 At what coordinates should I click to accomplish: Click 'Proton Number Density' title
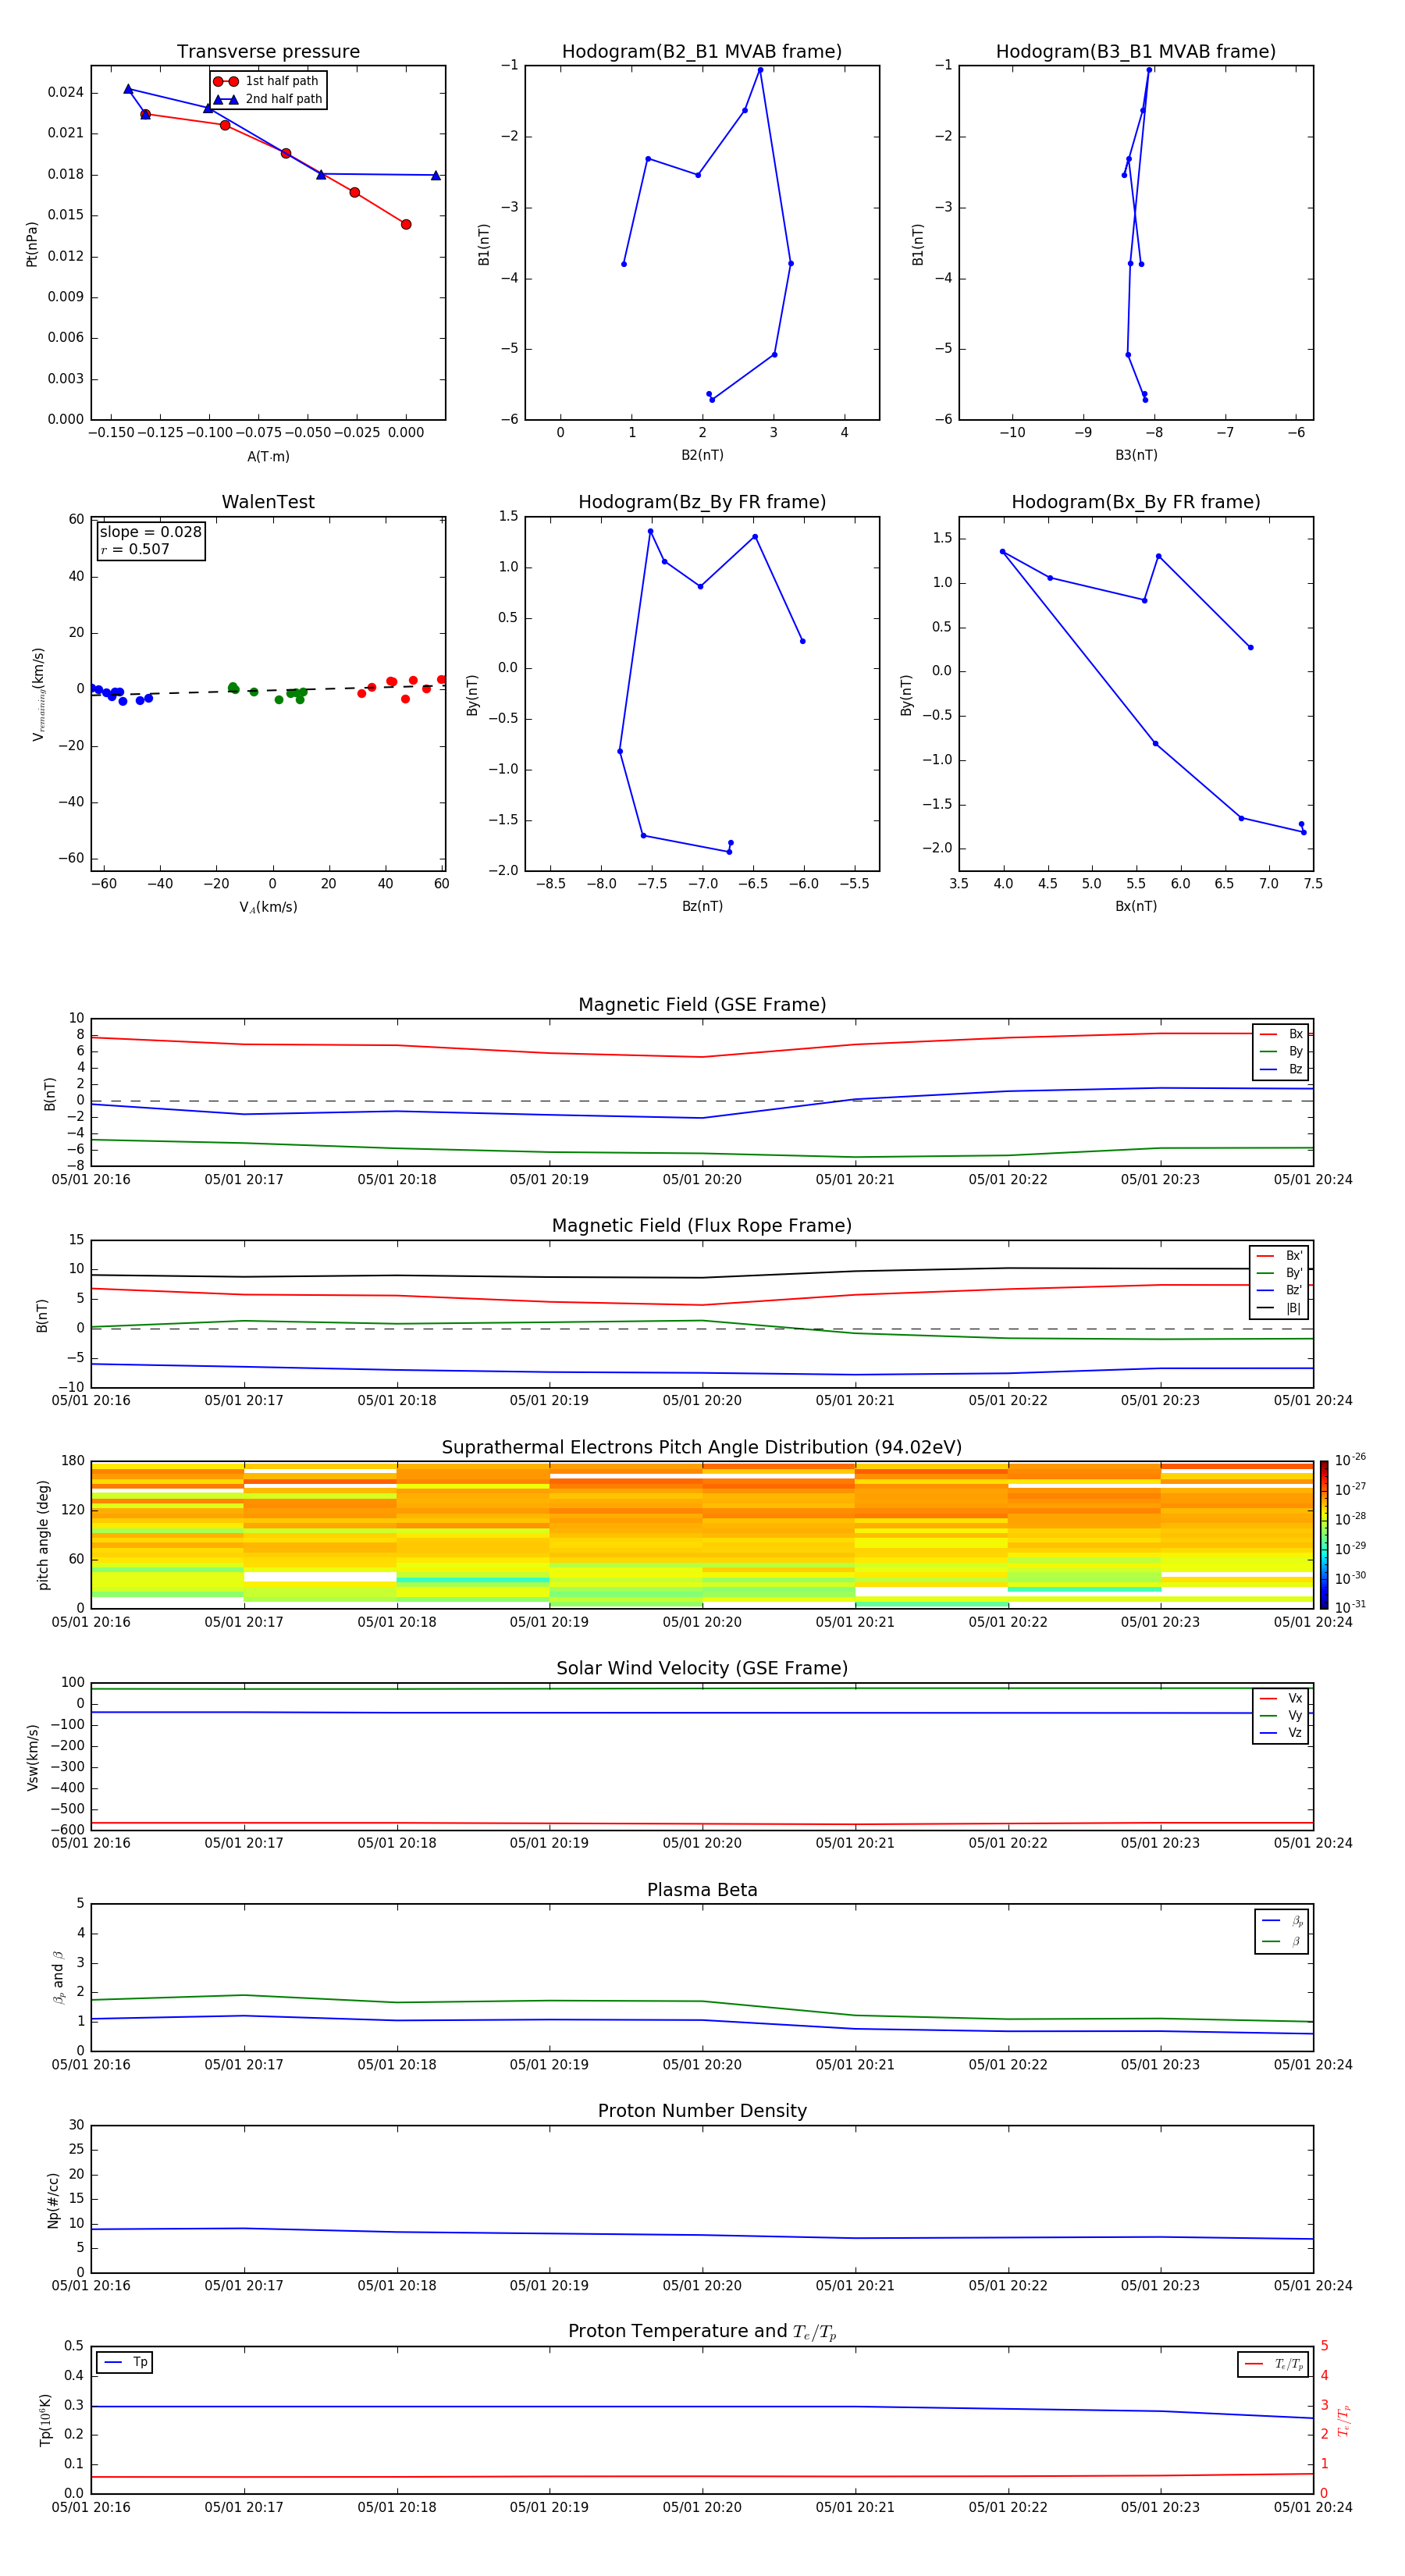coord(702,2111)
